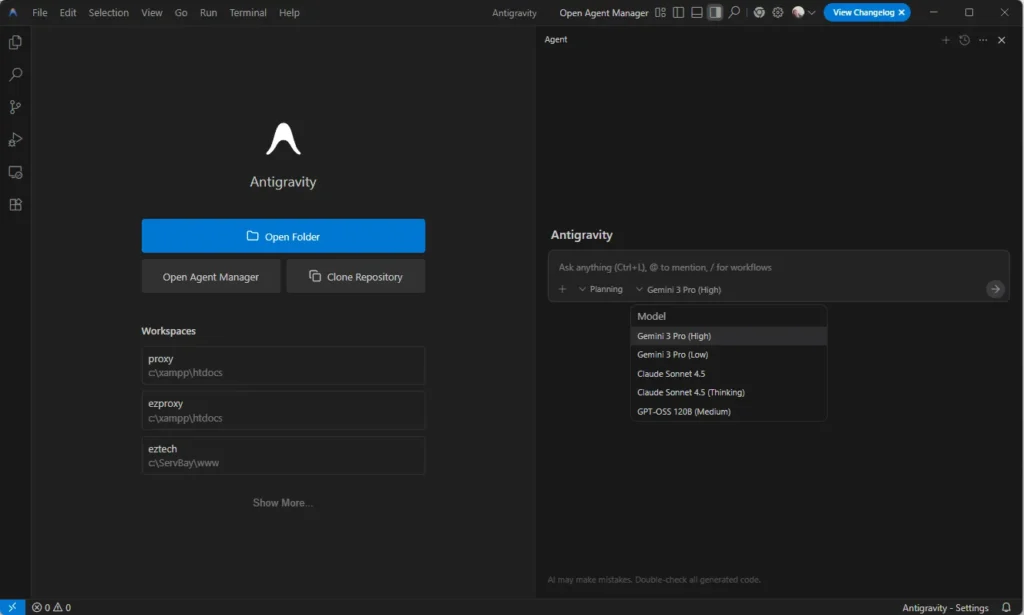Toggle the bottom panel visibility
This screenshot has height=615, width=1024.
pos(695,12)
